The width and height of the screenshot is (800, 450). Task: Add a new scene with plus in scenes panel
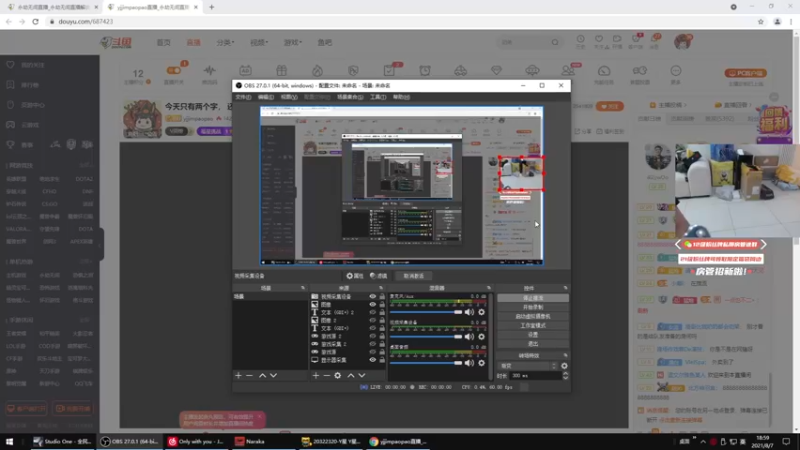pyautogui.click(x=238, y=376)
